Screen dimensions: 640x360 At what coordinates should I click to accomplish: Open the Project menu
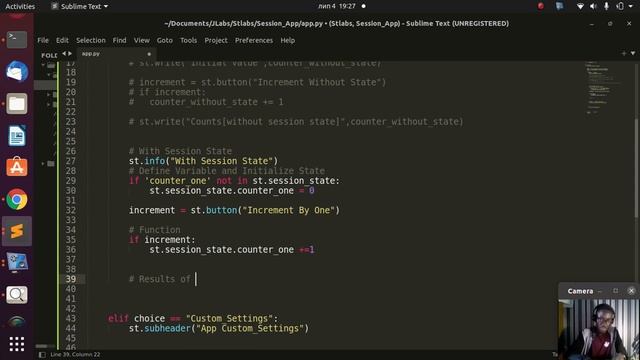point(216,40)
